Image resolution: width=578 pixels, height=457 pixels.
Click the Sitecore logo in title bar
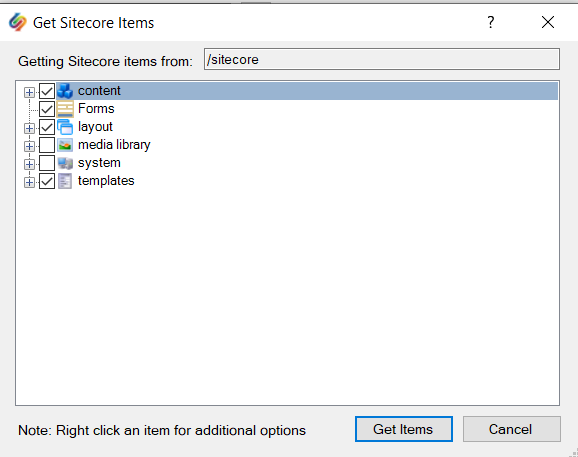click(17, 22)
